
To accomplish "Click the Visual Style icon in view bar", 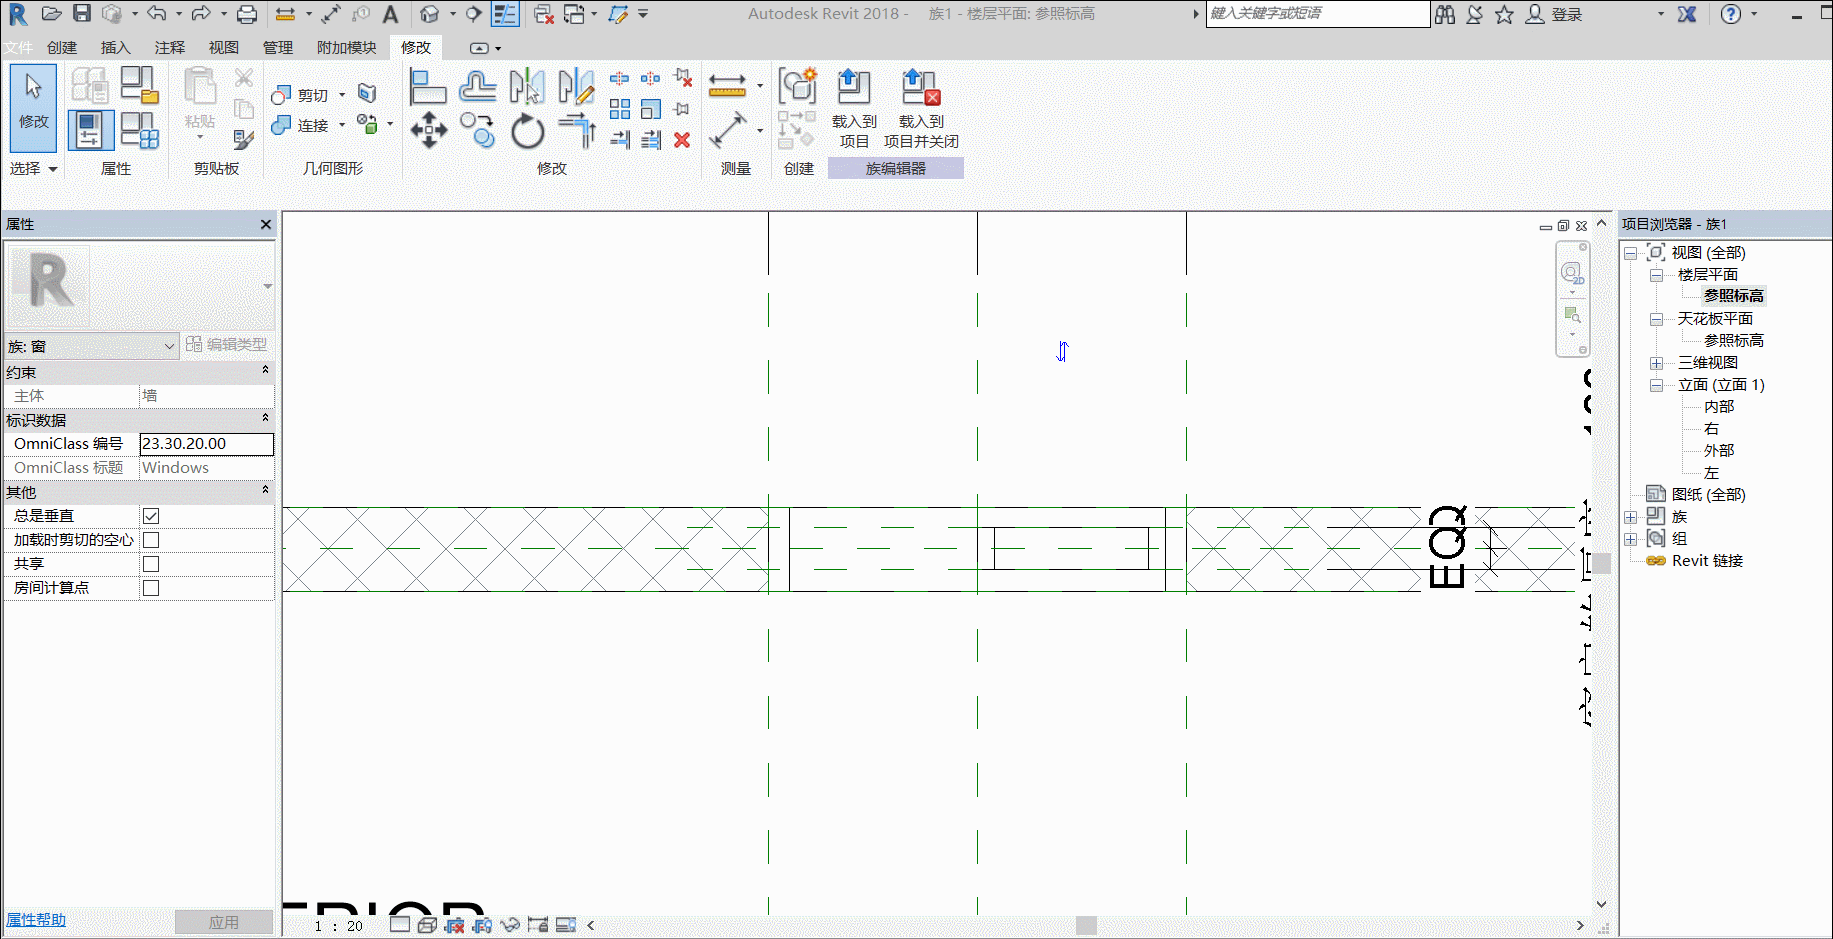I will point(427,925).
